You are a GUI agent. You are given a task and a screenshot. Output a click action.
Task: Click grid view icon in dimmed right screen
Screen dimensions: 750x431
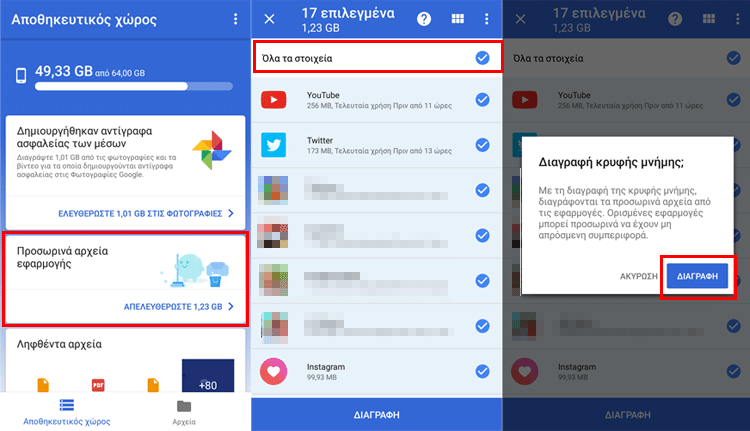[x=709, y=19]
